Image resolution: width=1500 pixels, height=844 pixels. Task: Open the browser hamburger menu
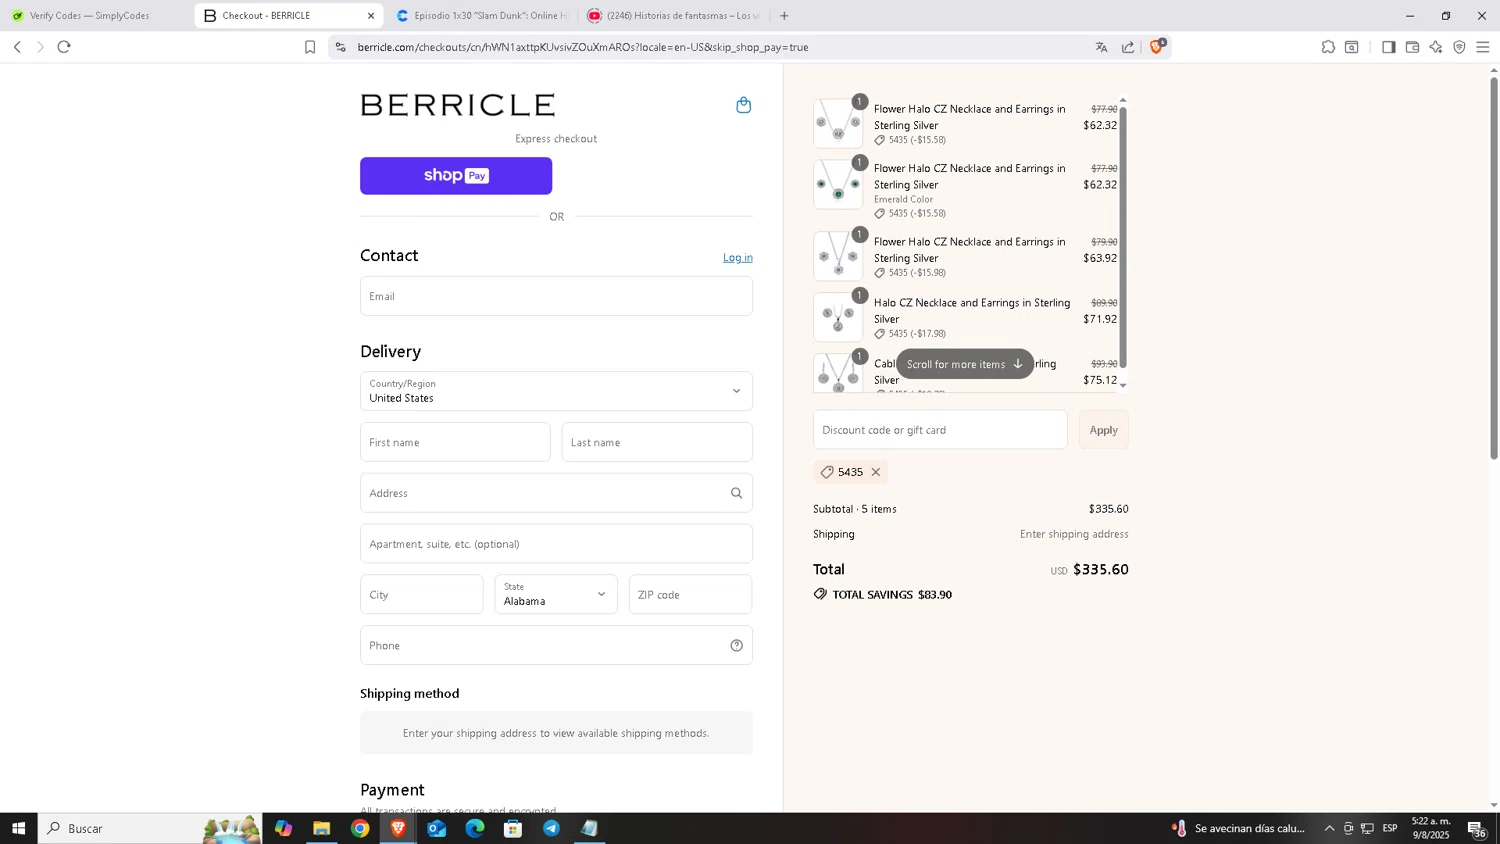(x=1483, y=47)
